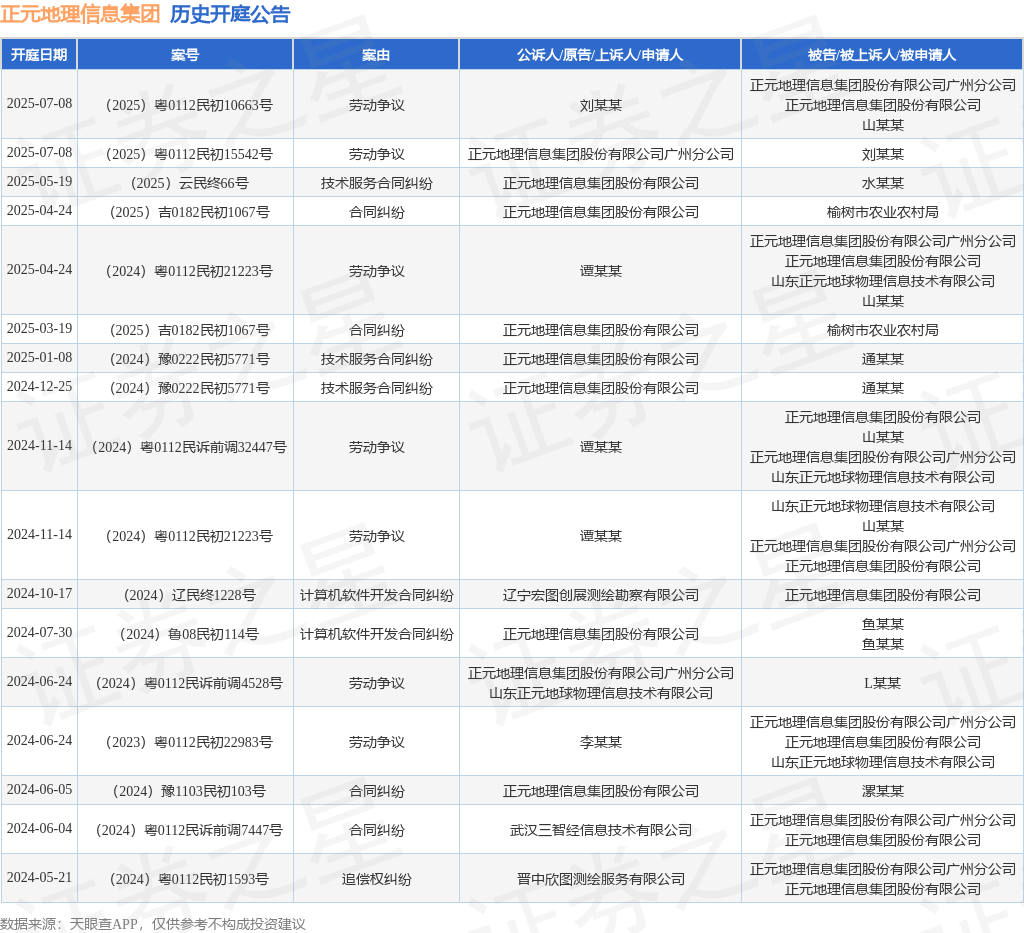This screenshot has height=933, width=1024.
Task: Click the date 2024-12-25
Action: pos(39,387)
